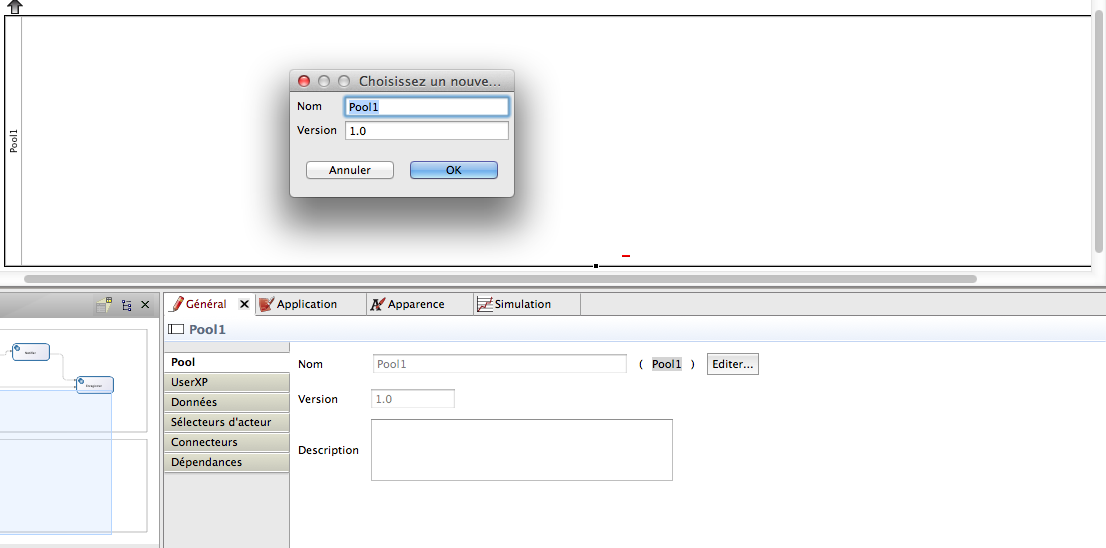
Task: Close the Général tab
Action: 244,304
